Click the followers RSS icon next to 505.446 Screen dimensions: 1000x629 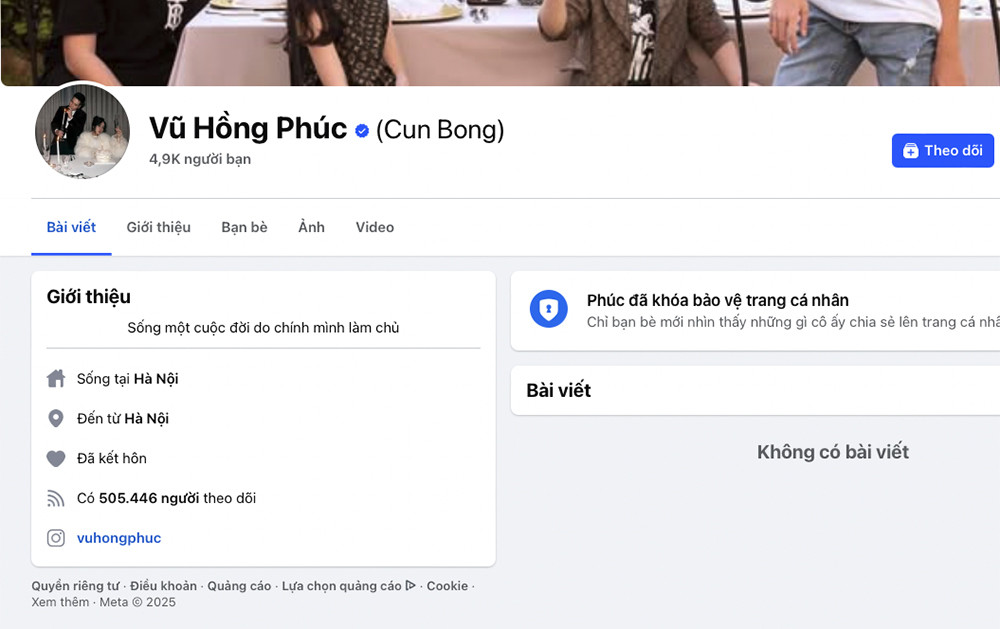(56, 498)
